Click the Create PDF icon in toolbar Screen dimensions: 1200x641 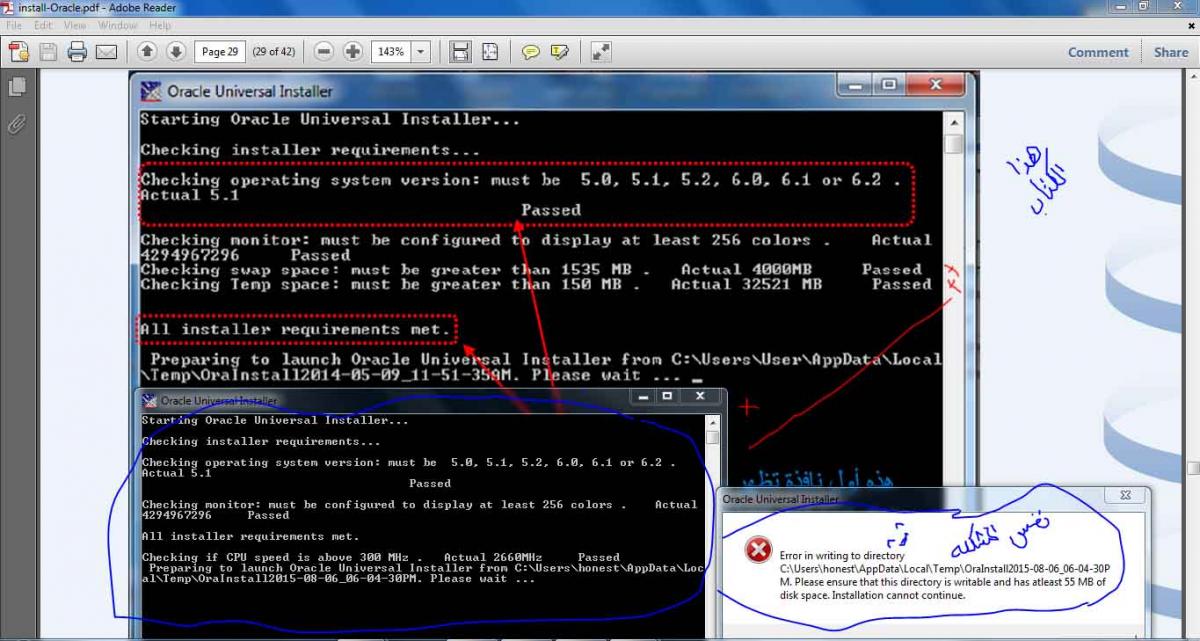[19, 52]
